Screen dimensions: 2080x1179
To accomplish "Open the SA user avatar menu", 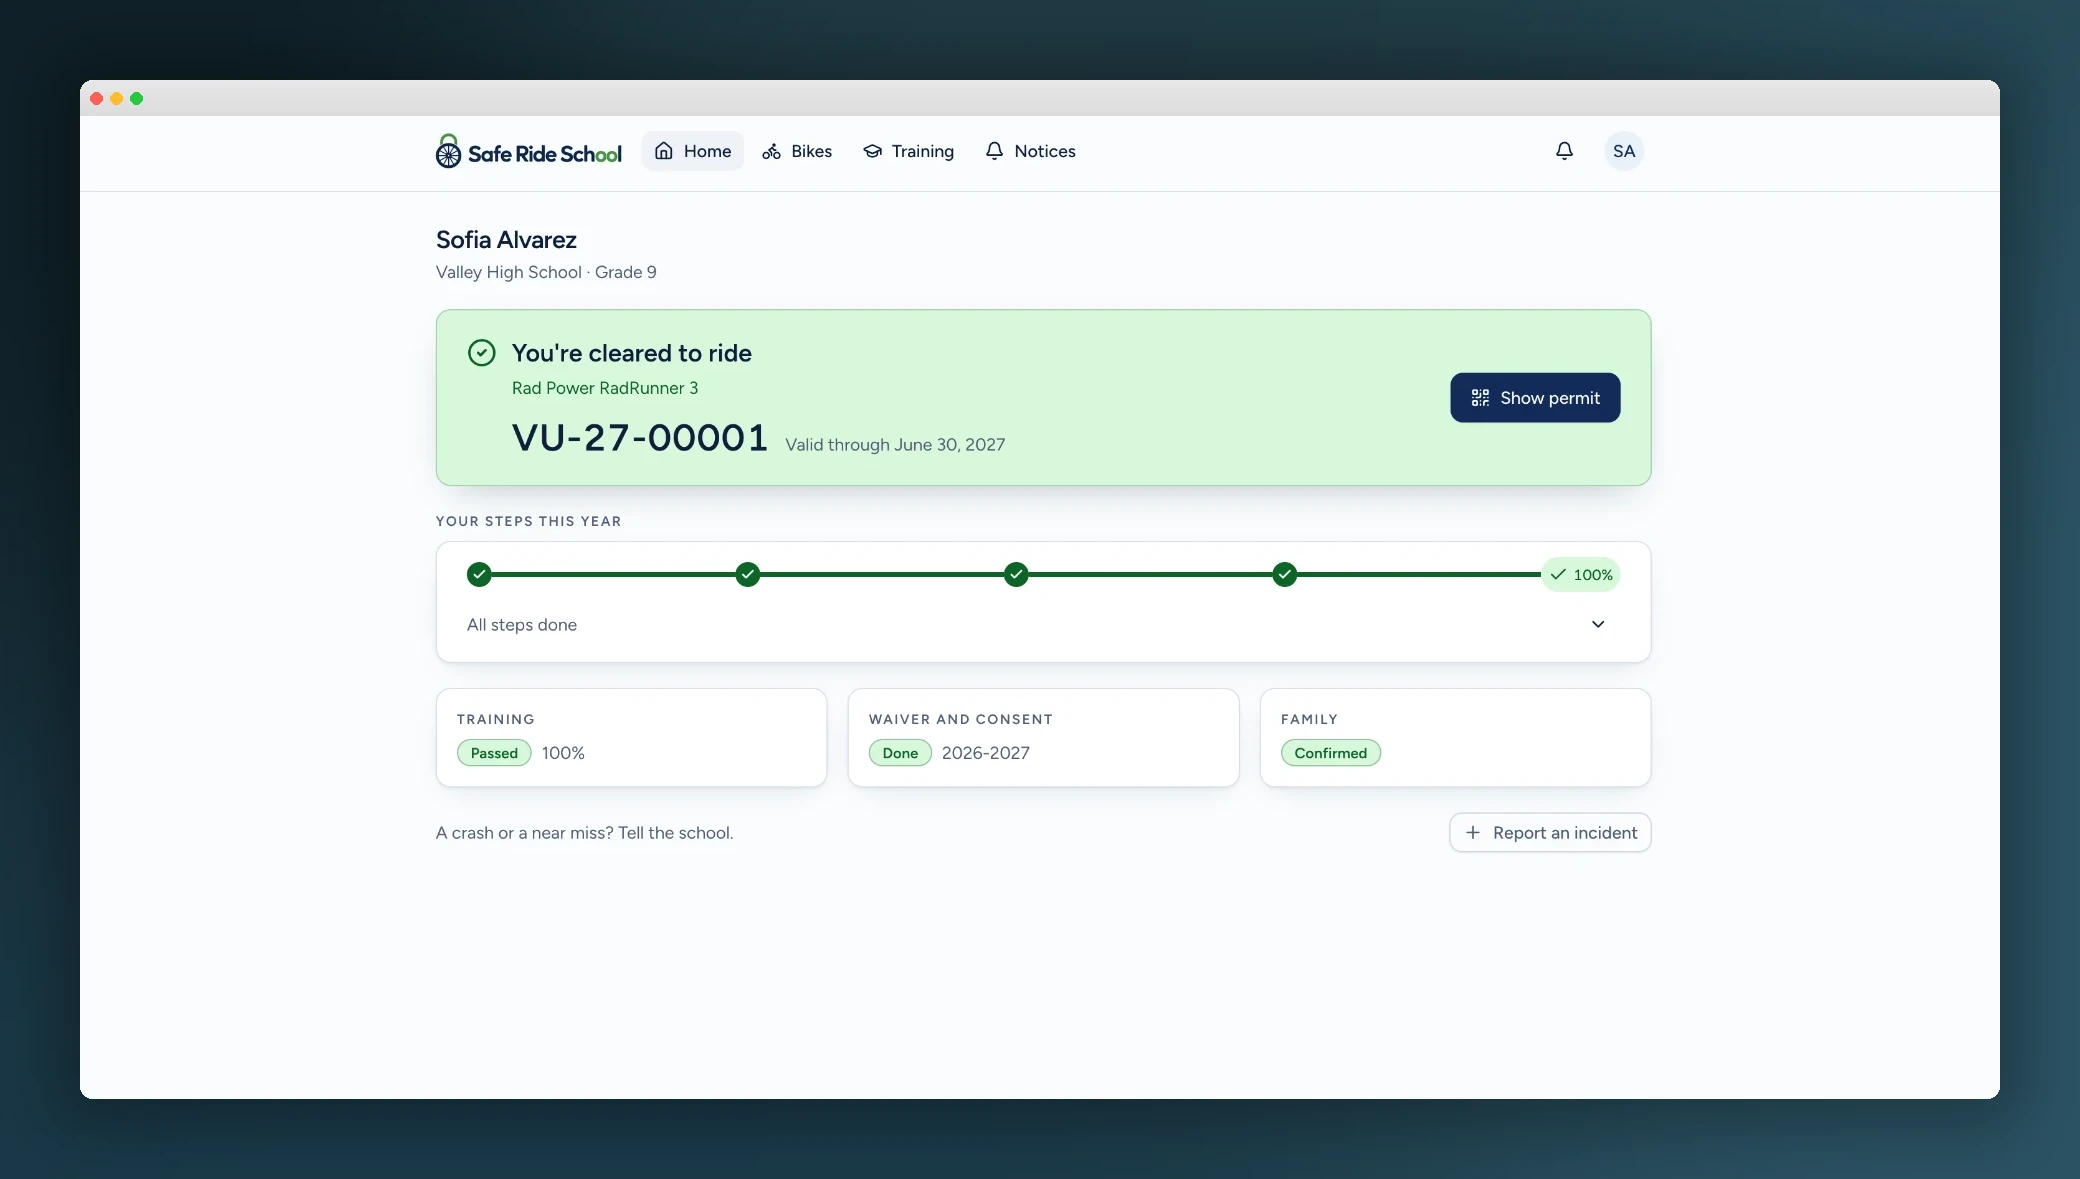I will 1624,151.
